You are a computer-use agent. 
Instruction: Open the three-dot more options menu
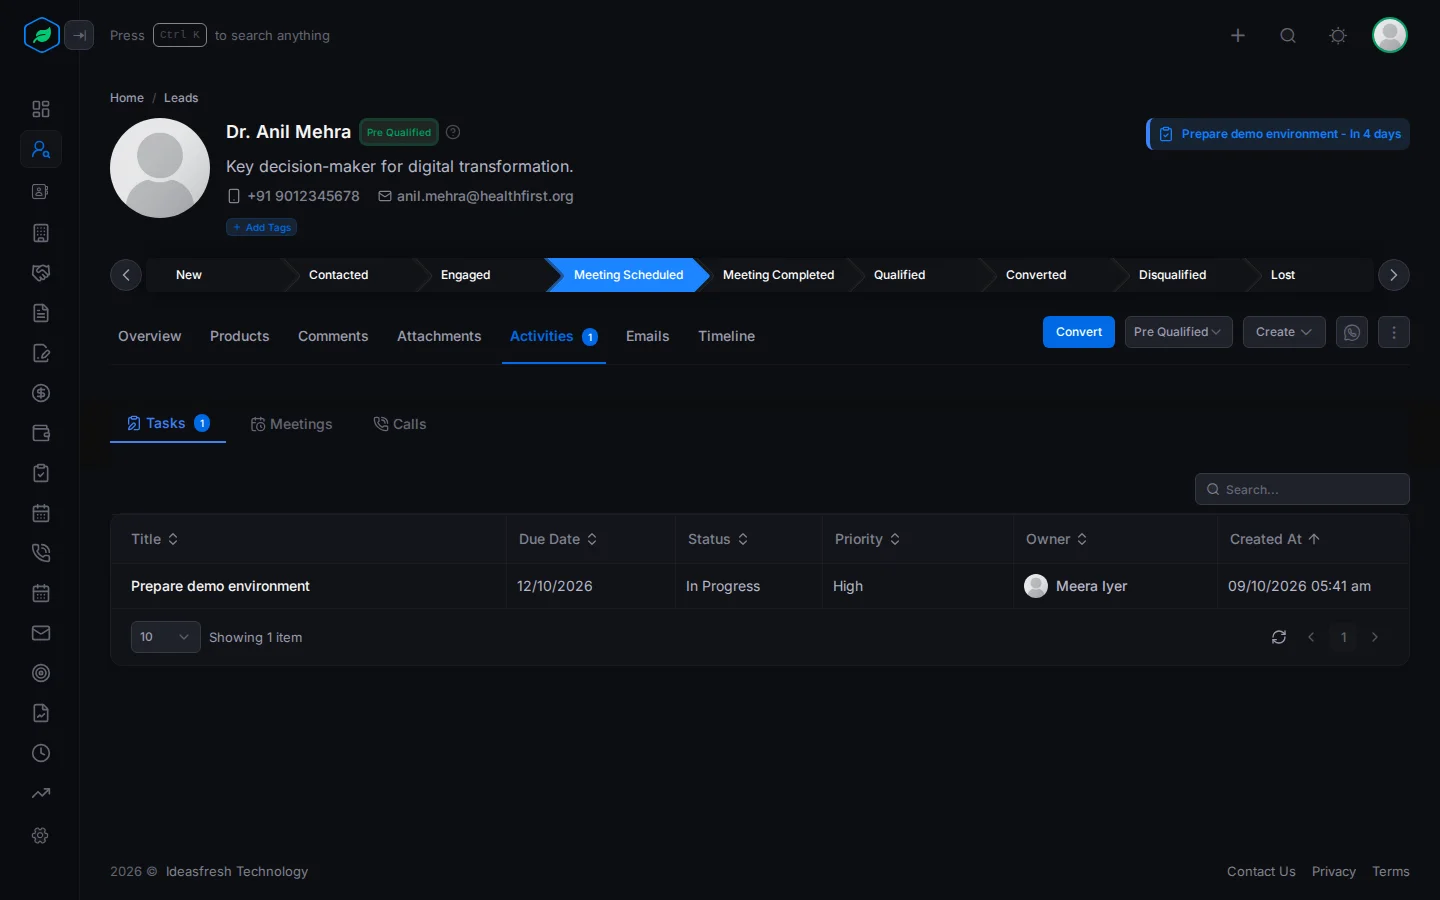[x=1394, y=332]
